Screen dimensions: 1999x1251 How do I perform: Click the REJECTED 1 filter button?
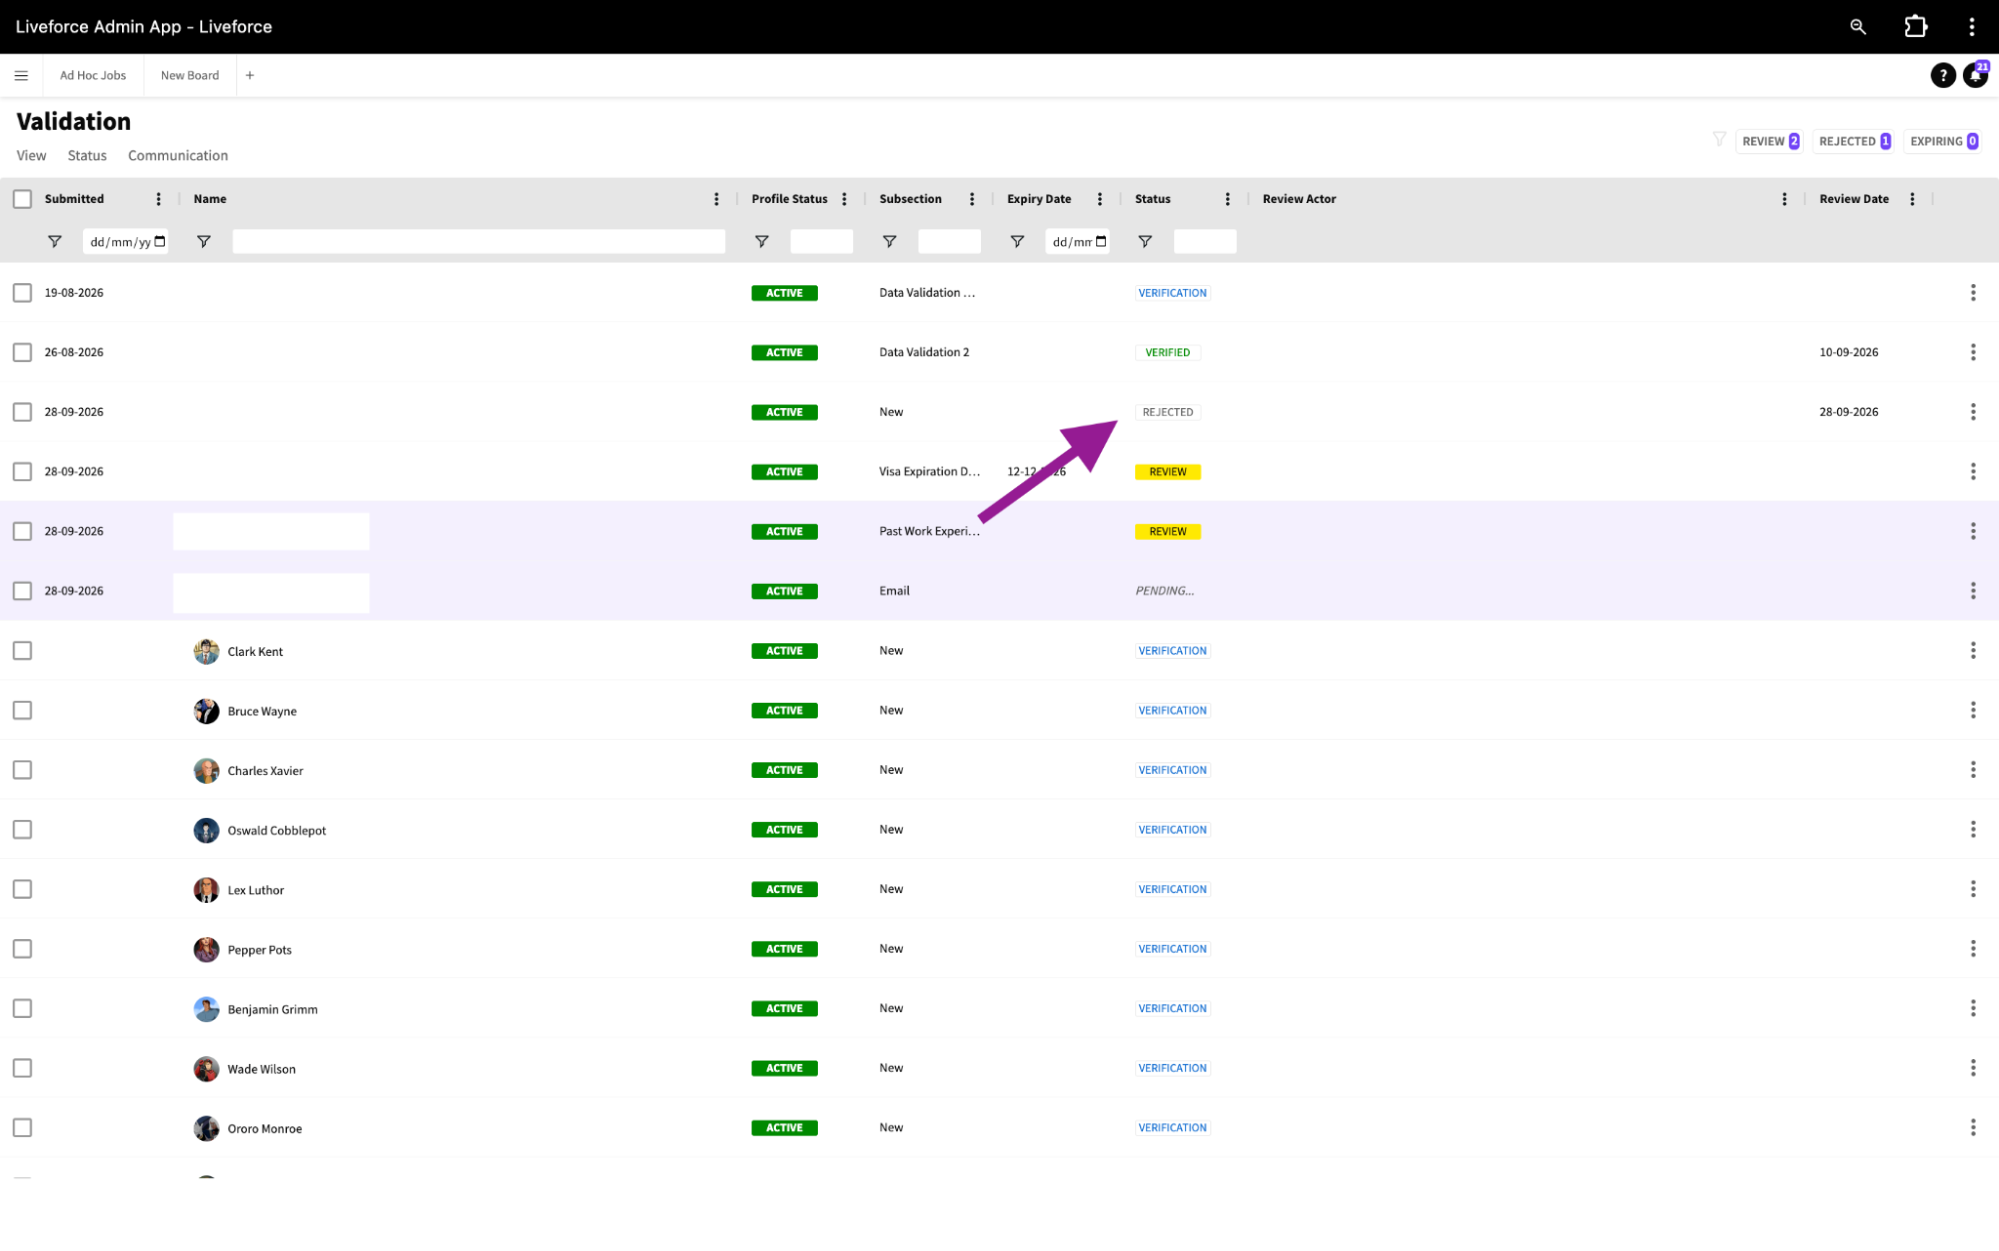click(1854, 141)
